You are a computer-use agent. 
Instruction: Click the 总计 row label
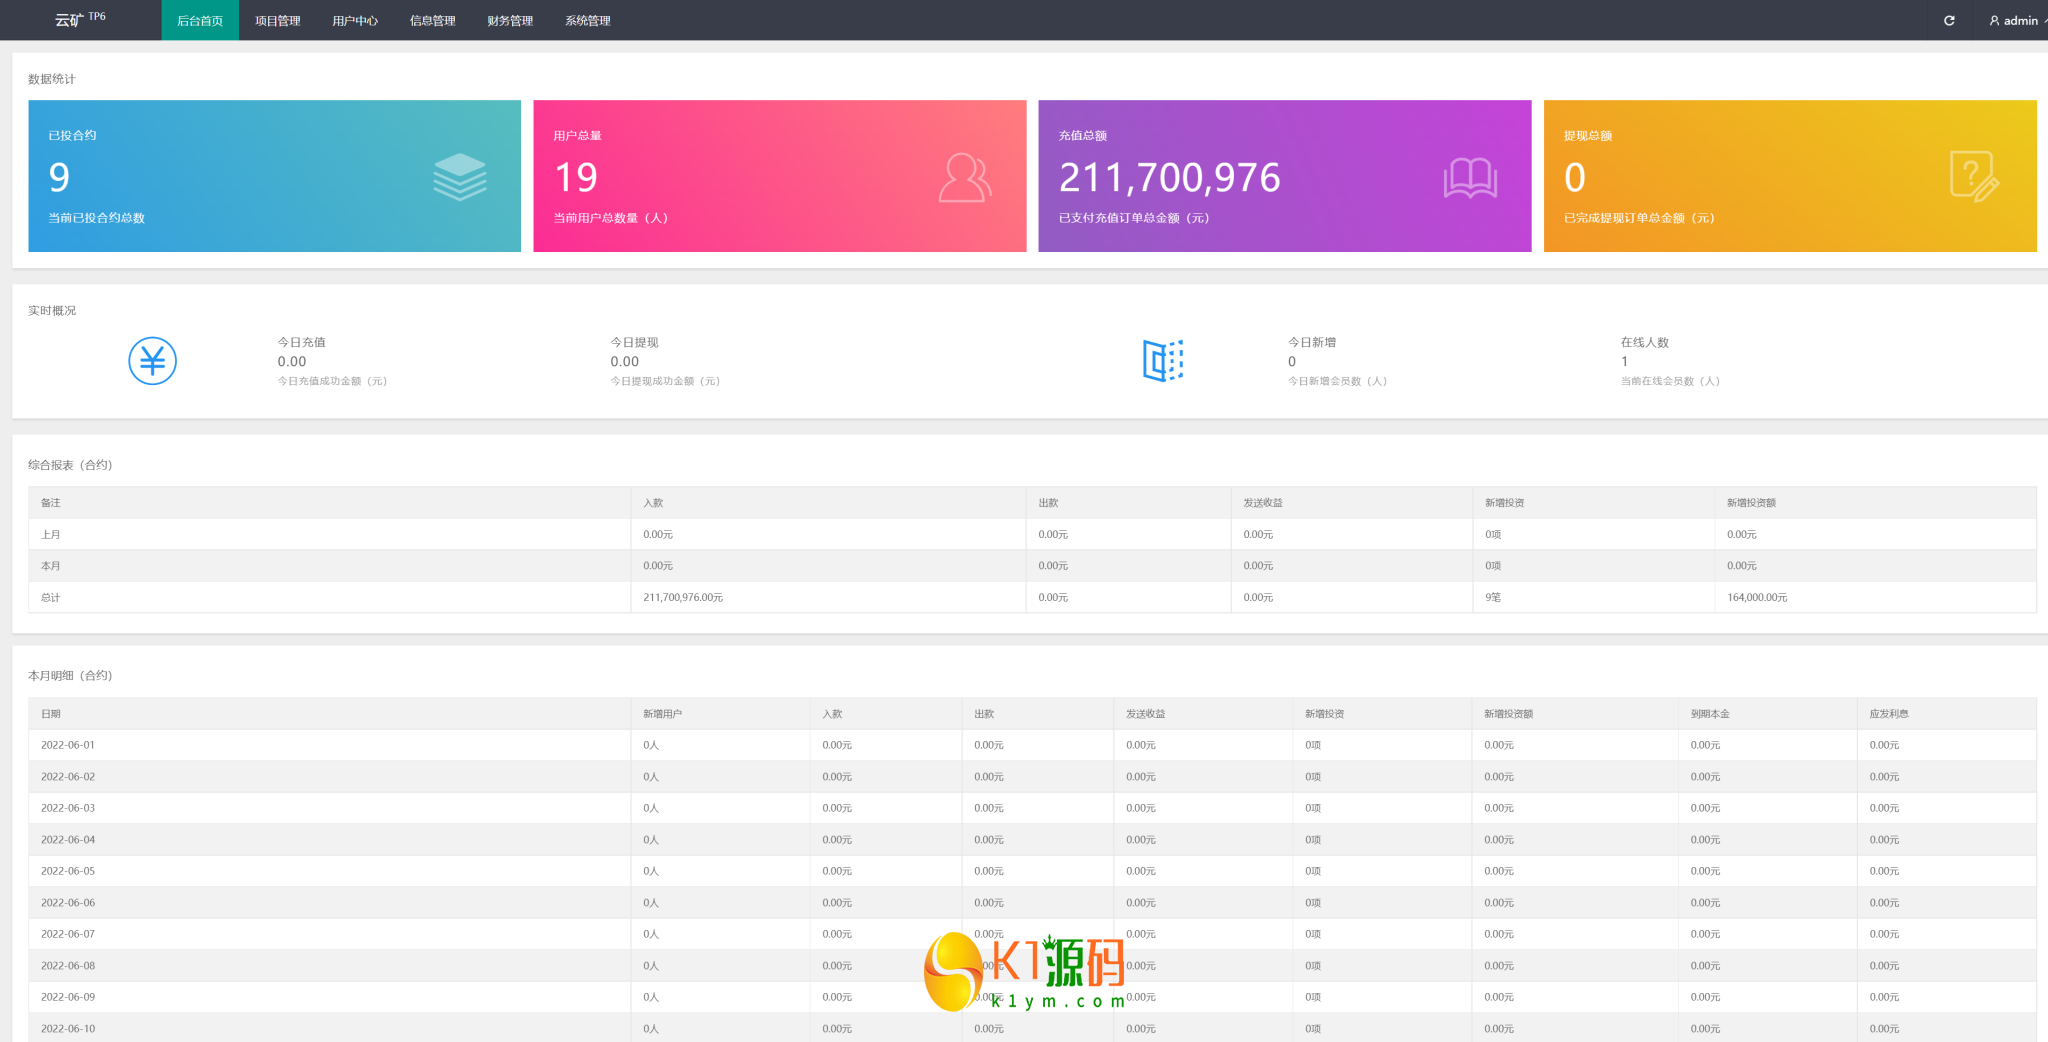pos(50,598)
